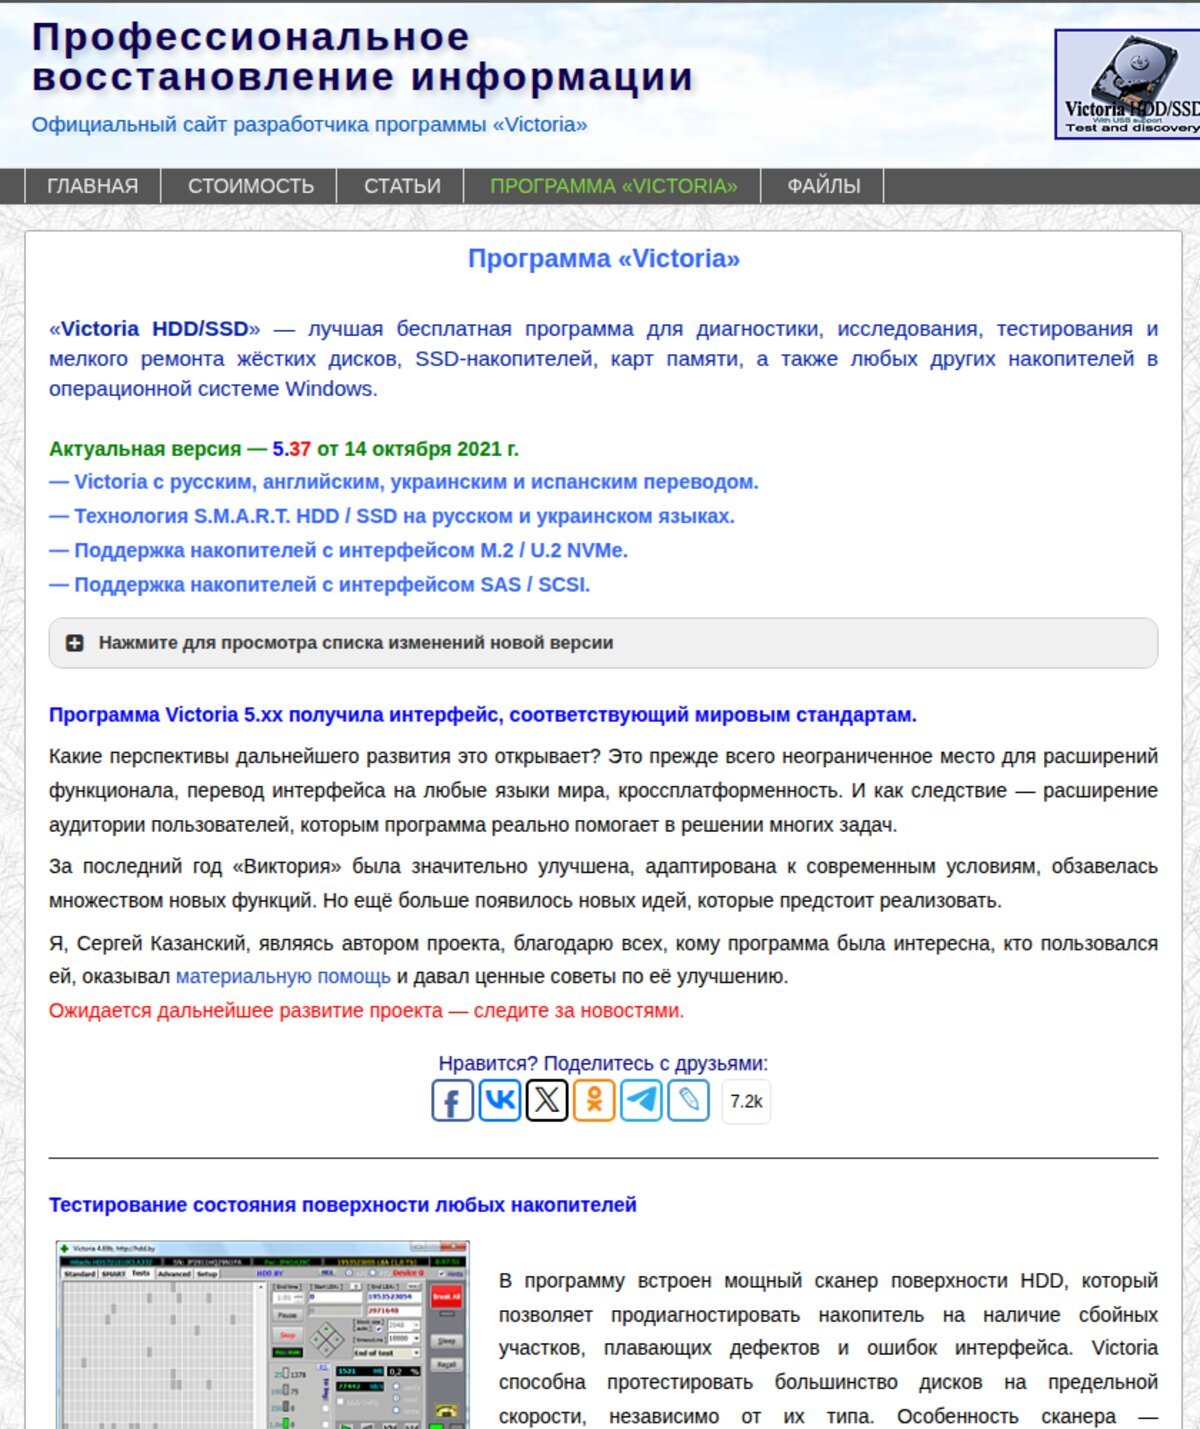This screenshot has width=1200, height=1429.
Task: Click the «Профессиональное восстановление информации» site title
Action: 362,57
